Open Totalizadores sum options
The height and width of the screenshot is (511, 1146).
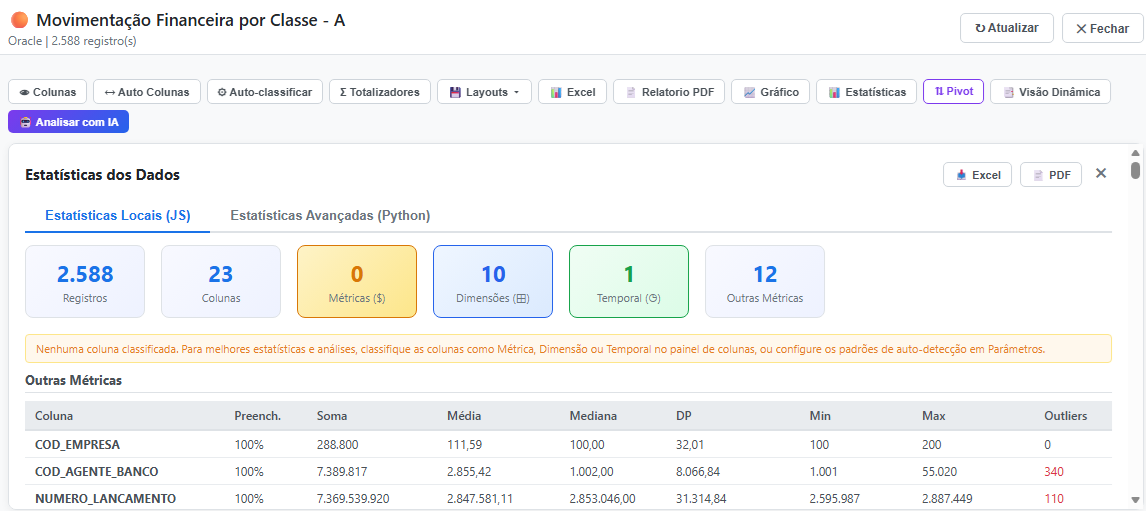tap(380, 92)
